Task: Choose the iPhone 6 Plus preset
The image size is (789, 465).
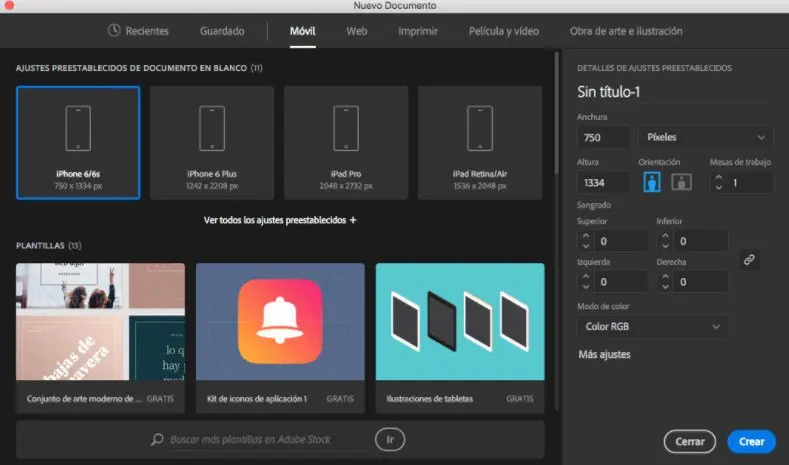Action: point(211,128)
